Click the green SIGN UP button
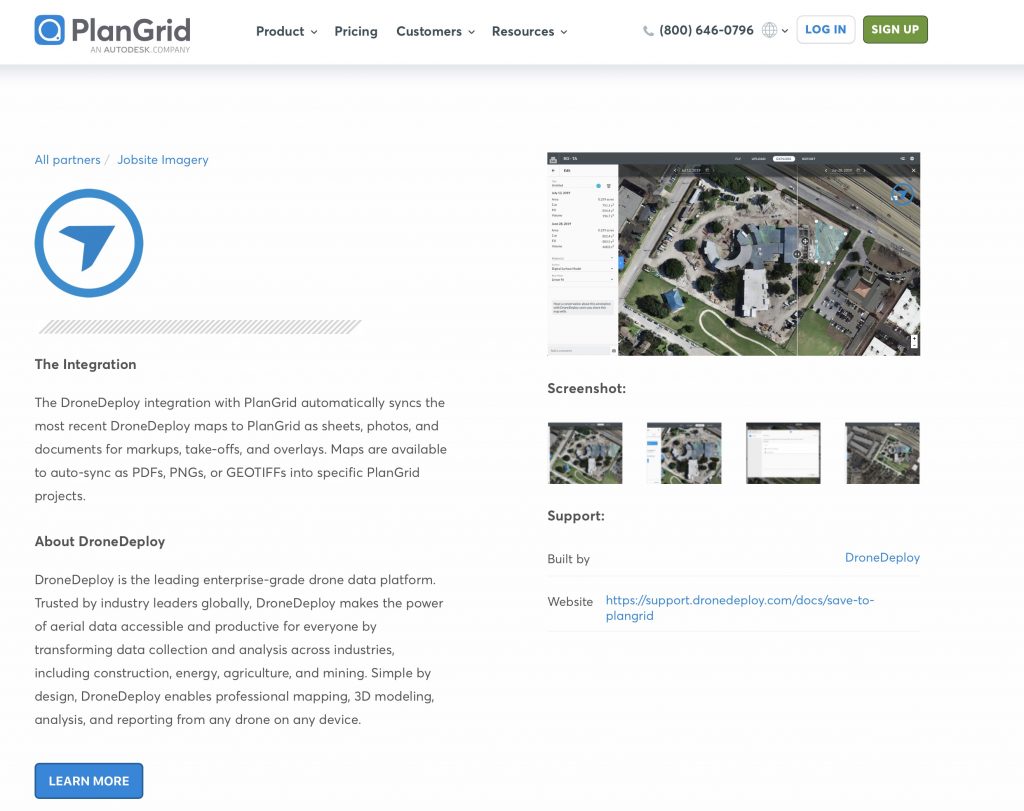 (x=895, y=29)
